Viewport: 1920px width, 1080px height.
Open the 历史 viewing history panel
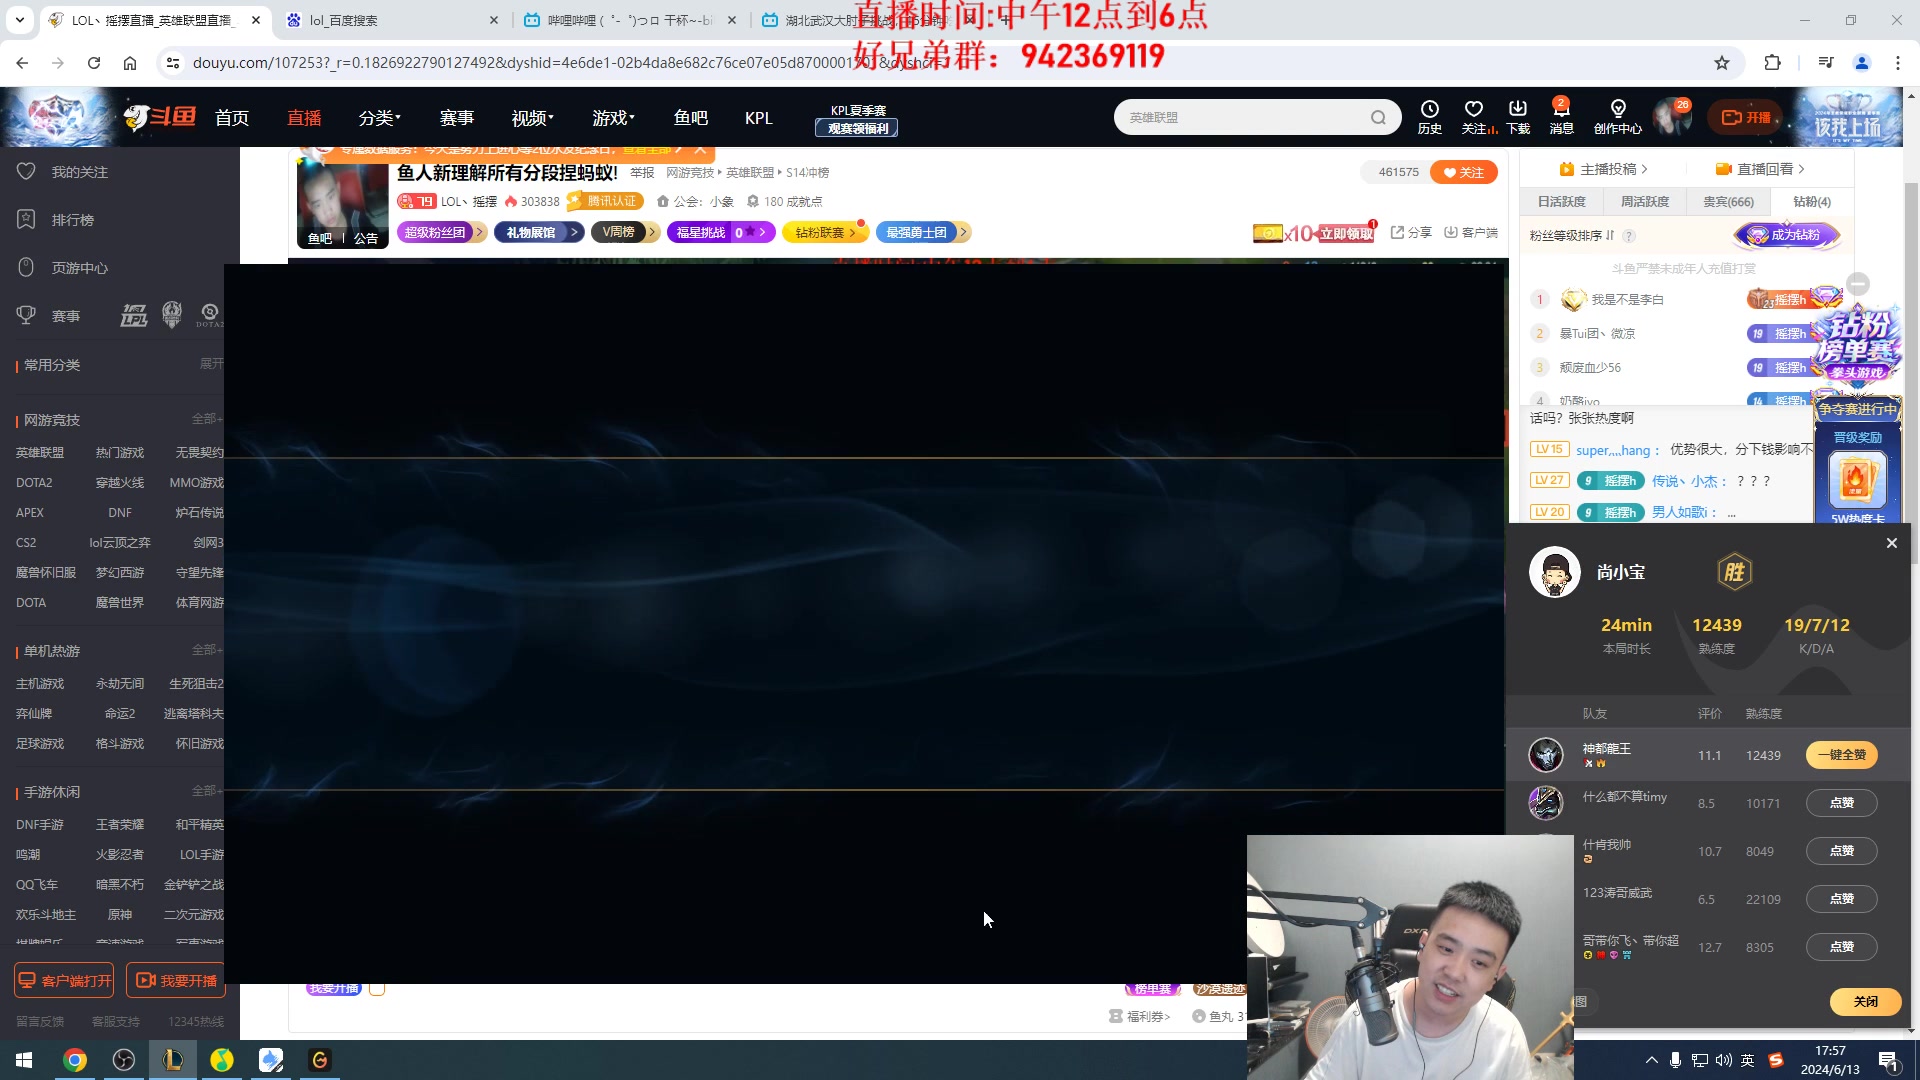click(1430, 116)
